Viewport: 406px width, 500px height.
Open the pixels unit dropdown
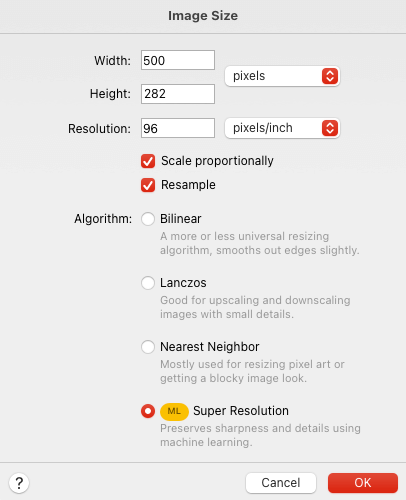[x=282, y=76]
